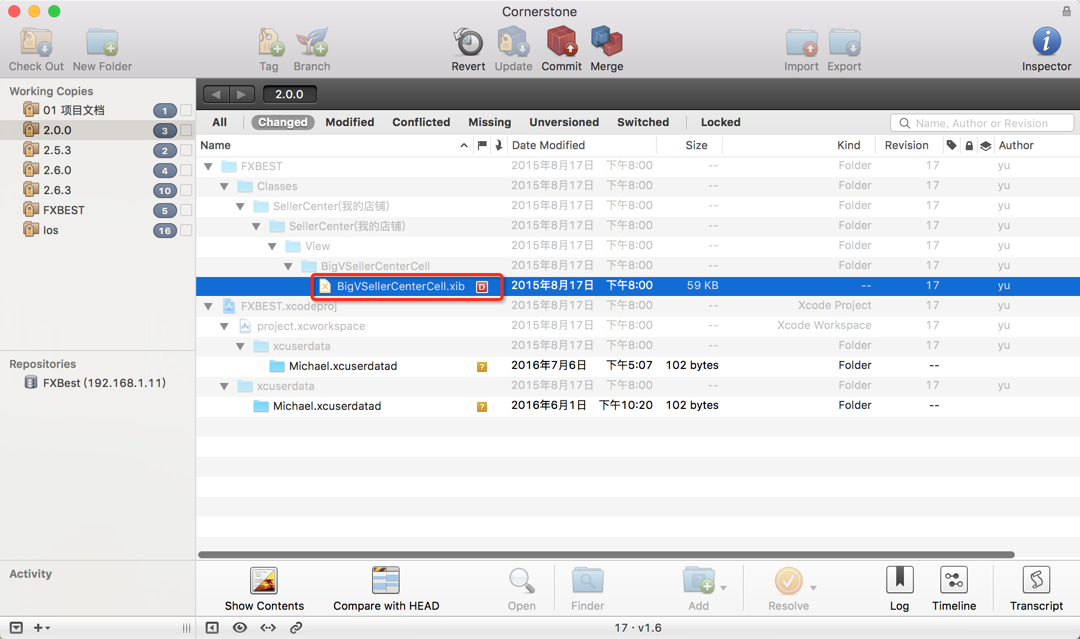This screenshot has height=639, width=1080.
Task: Tick the checkbox beside FXBEST working copy
Action: [x=186, y=210]
